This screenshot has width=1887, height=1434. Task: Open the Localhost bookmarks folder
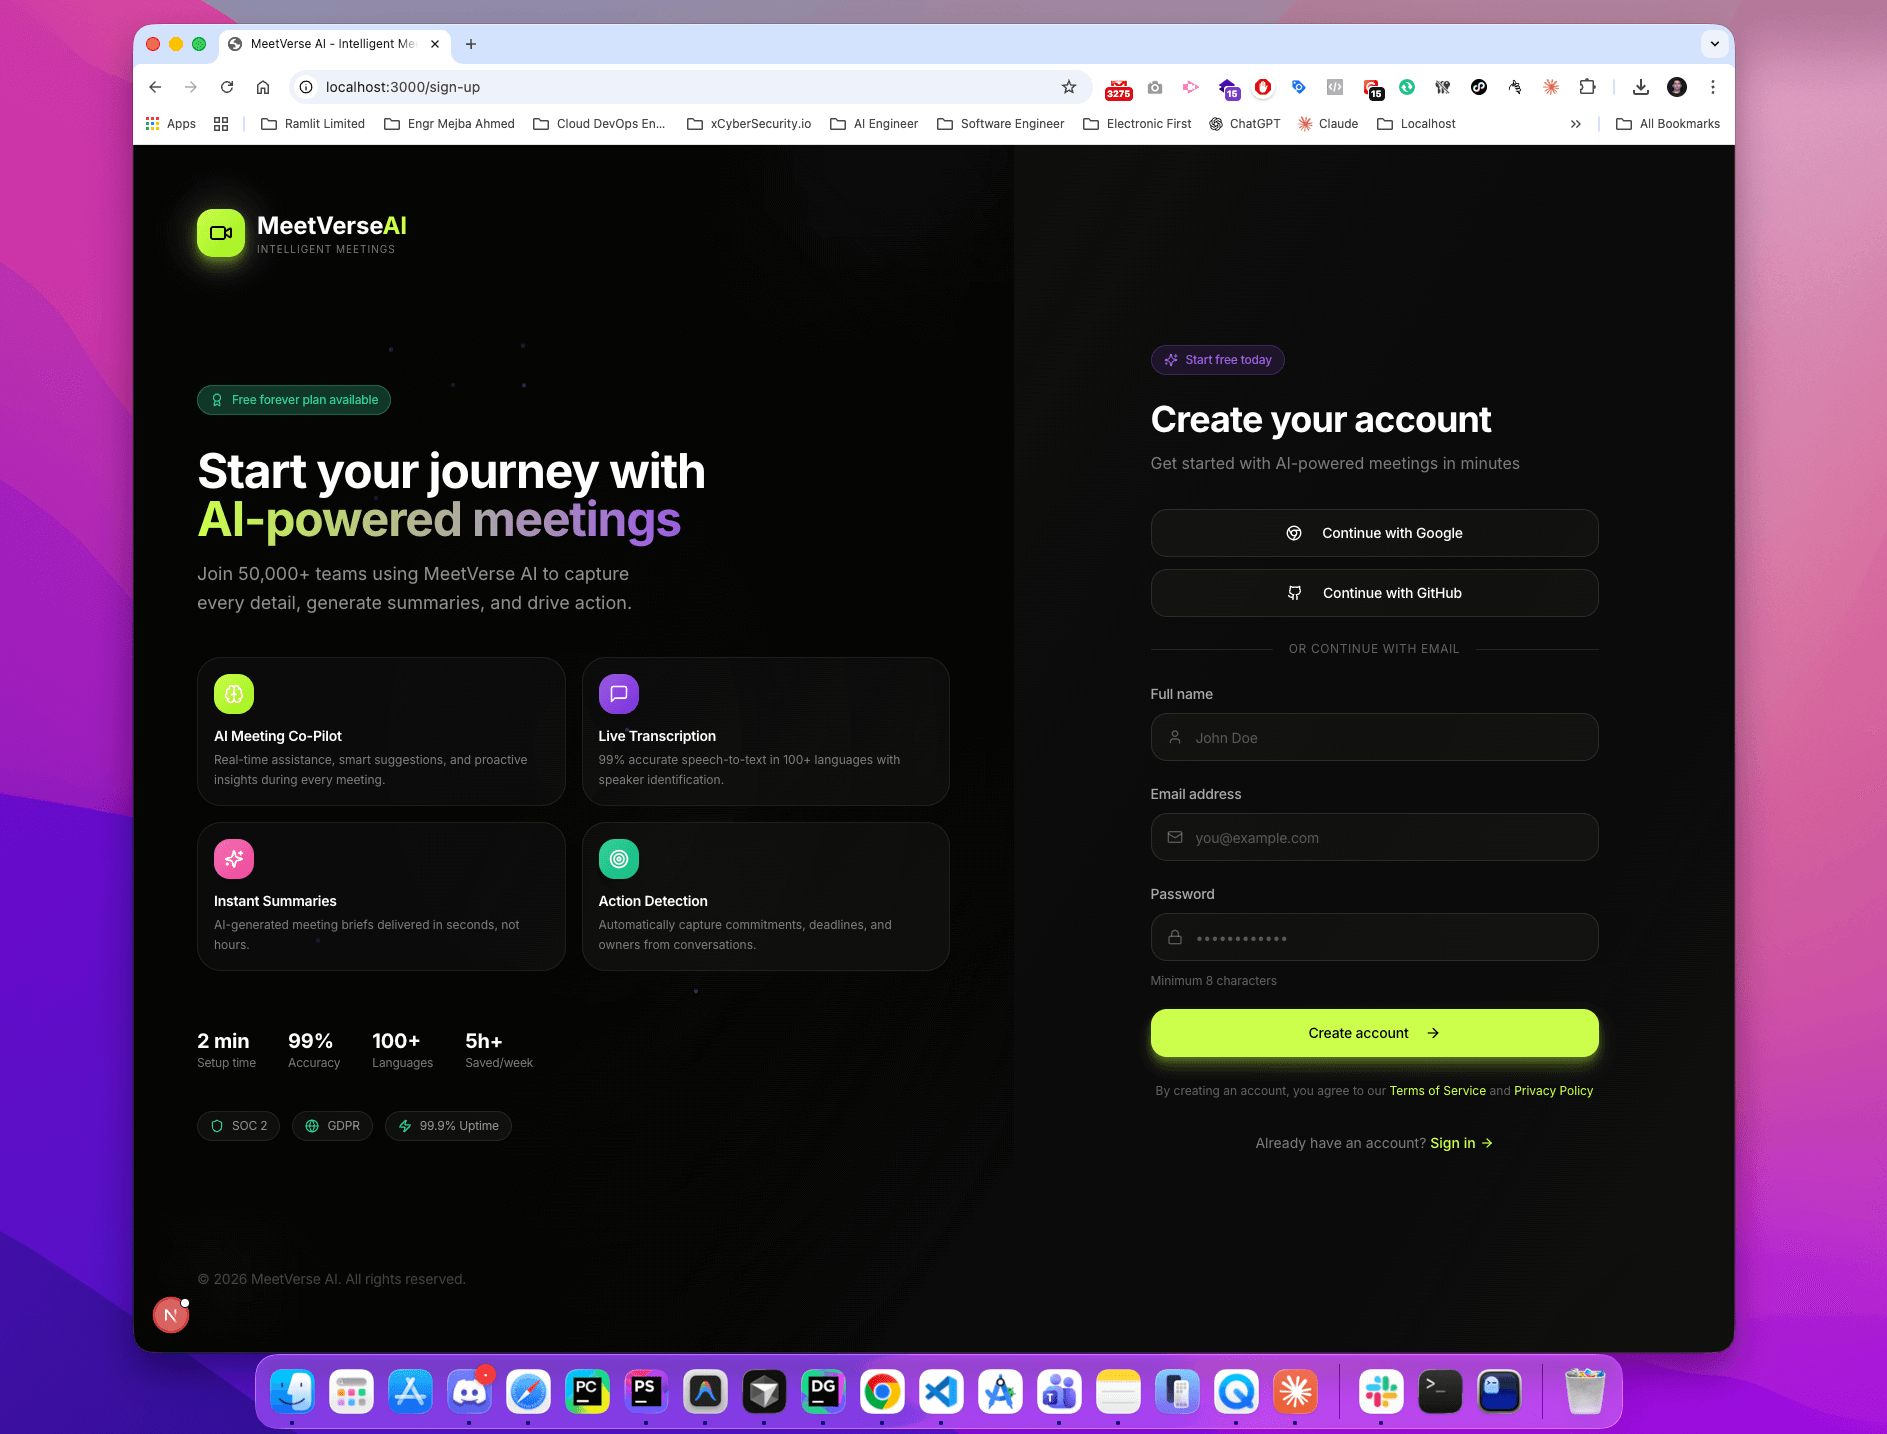click(1416, 124)
